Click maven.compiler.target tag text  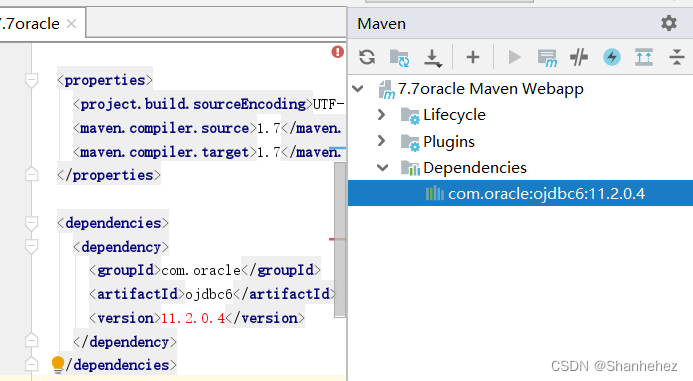coord(164,152)
